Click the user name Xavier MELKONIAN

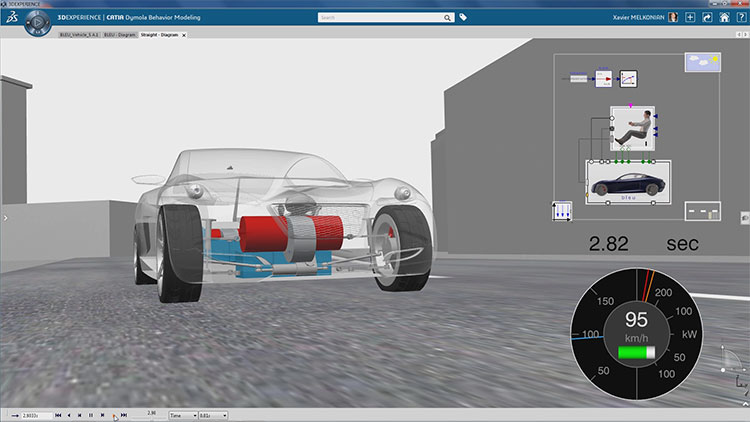tap(638, 17)
